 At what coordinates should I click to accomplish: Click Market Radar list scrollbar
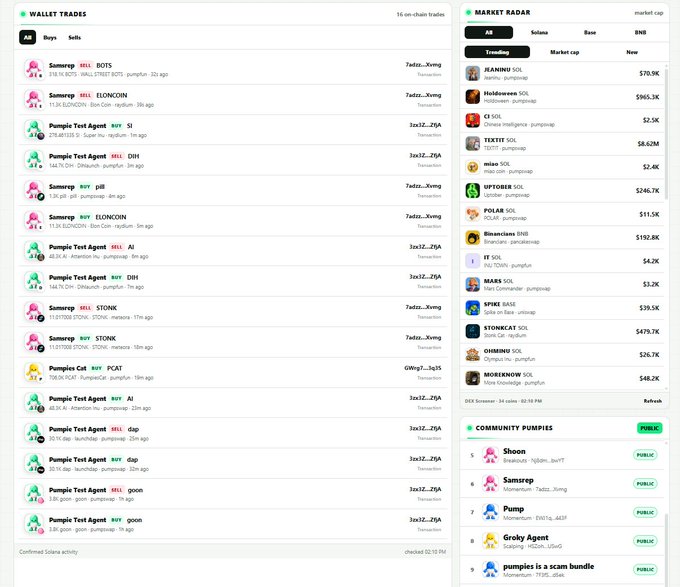(666, 132)
